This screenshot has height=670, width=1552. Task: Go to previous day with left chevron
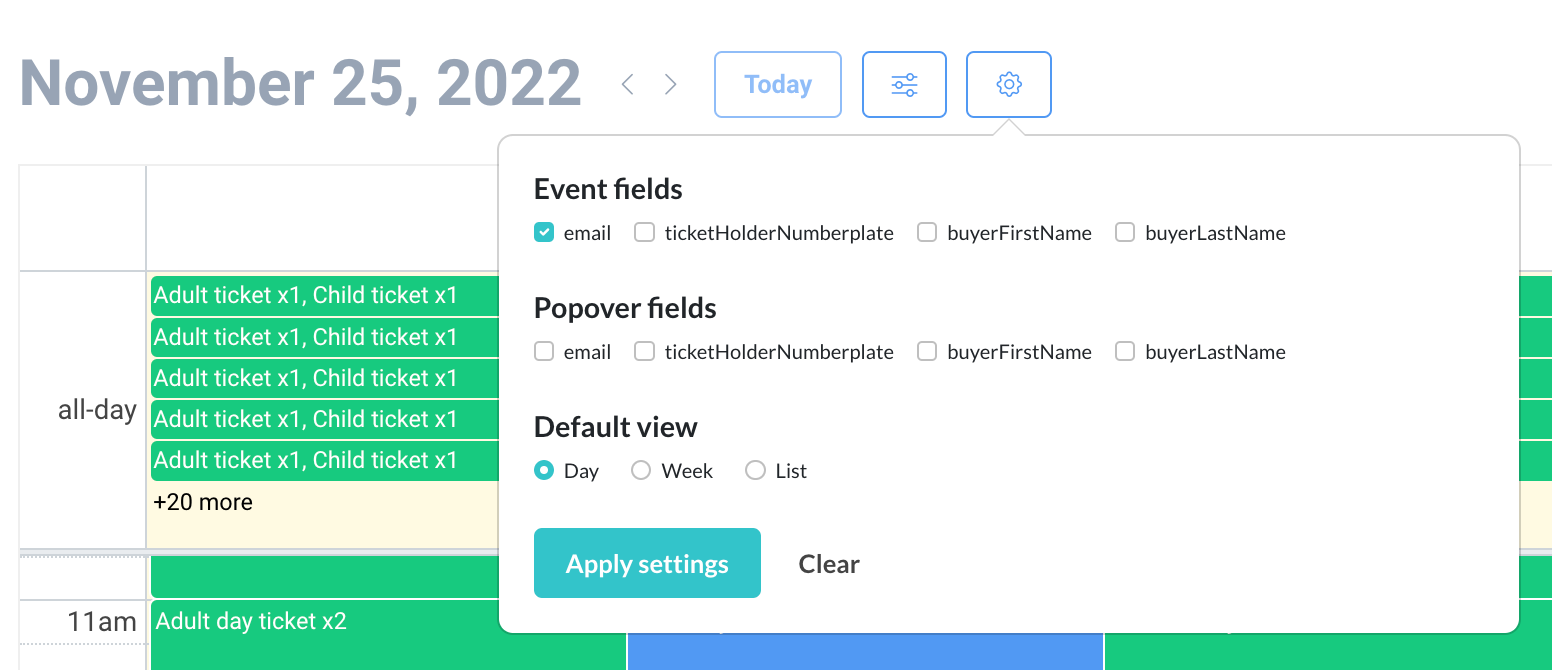click(628, 85)
